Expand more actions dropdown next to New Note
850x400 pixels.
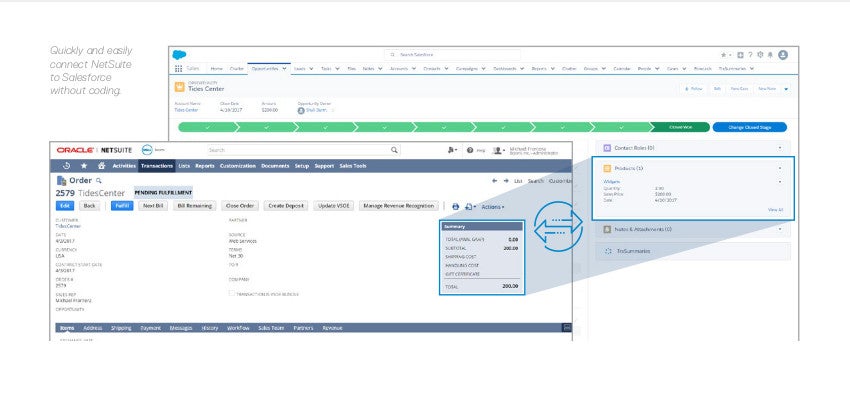[x=786, y=88]
